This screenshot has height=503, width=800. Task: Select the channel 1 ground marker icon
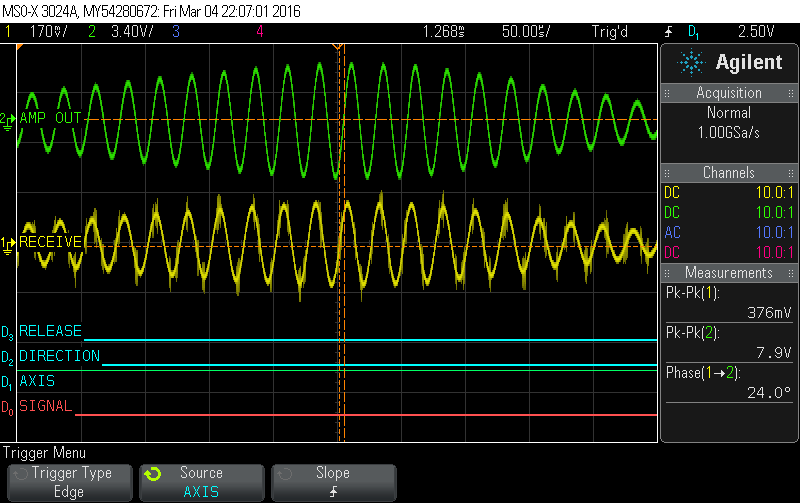pos(8,243)
